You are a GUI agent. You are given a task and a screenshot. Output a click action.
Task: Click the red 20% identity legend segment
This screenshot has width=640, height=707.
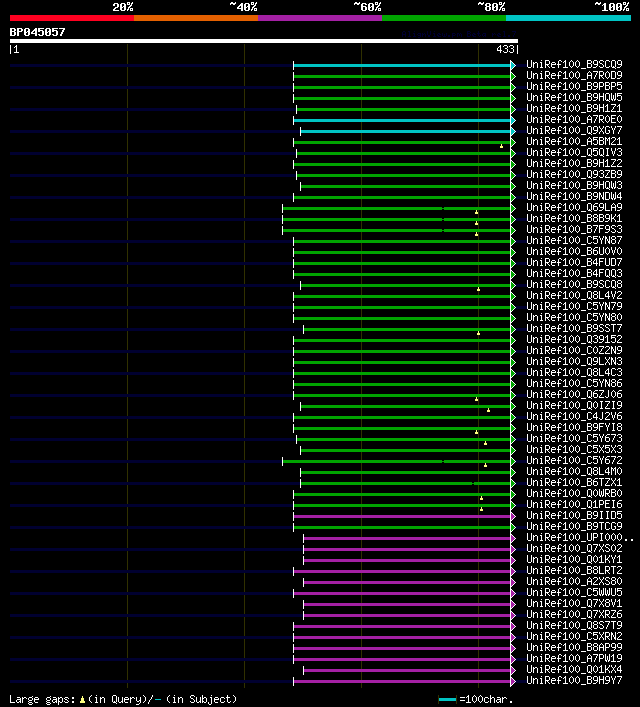tap(72, 18)
